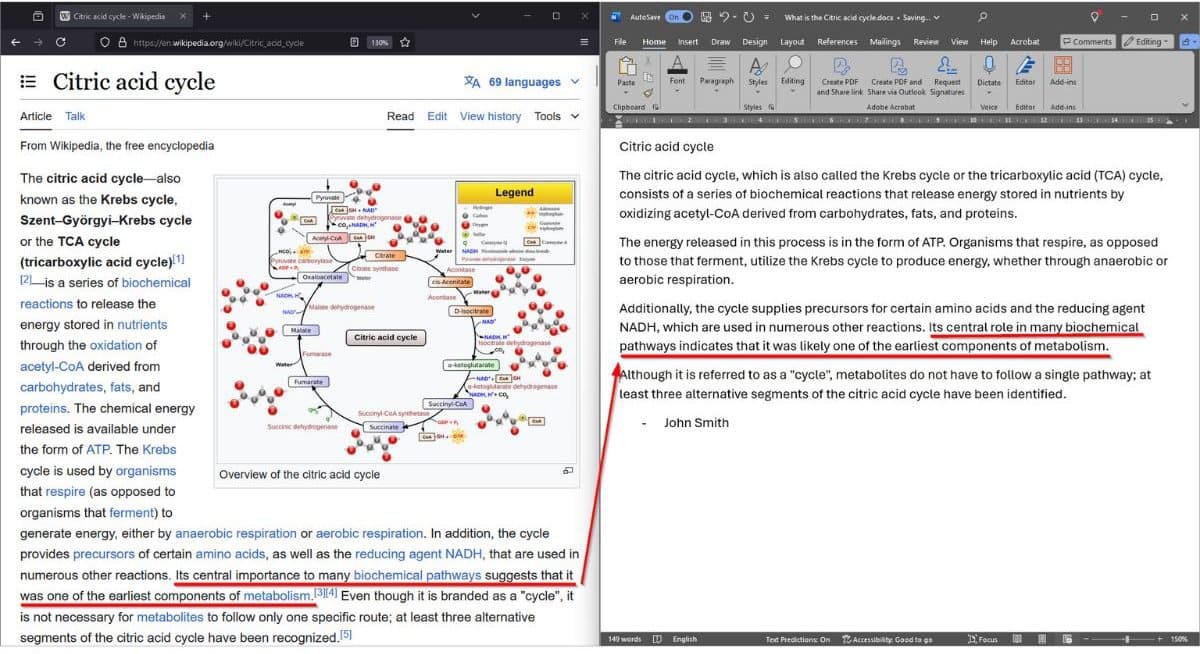Switch to the Insert ribbon tab

tap(688, 42)
